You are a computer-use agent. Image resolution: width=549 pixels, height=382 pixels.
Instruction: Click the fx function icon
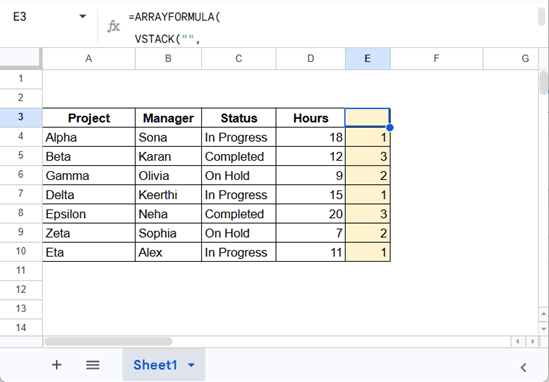113,27
